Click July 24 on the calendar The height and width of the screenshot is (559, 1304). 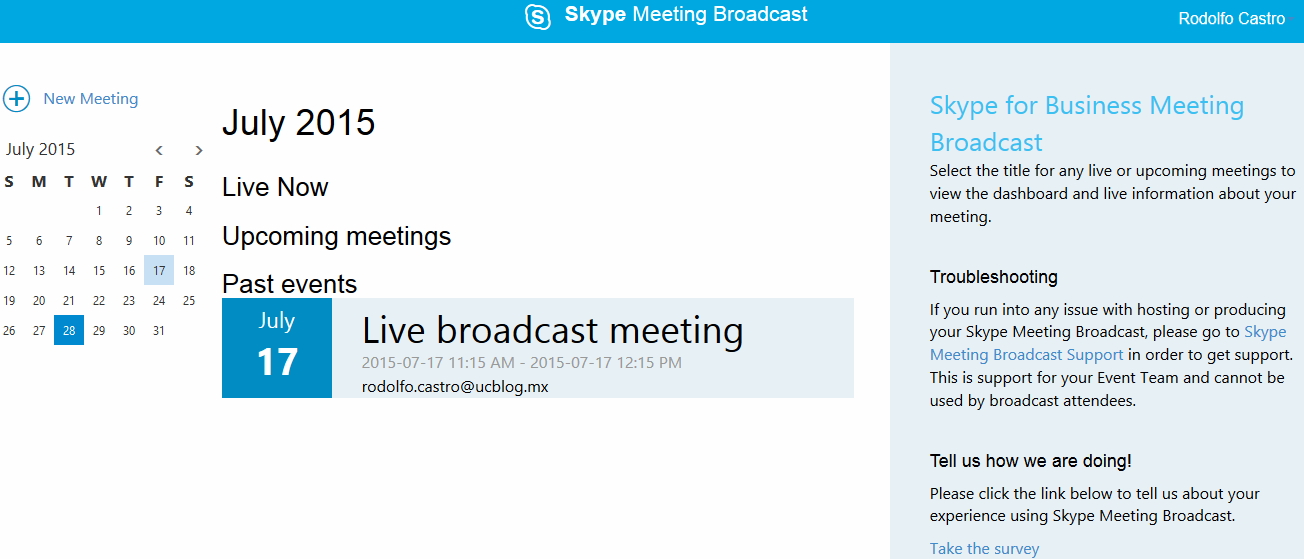click(x=159, y=300)
